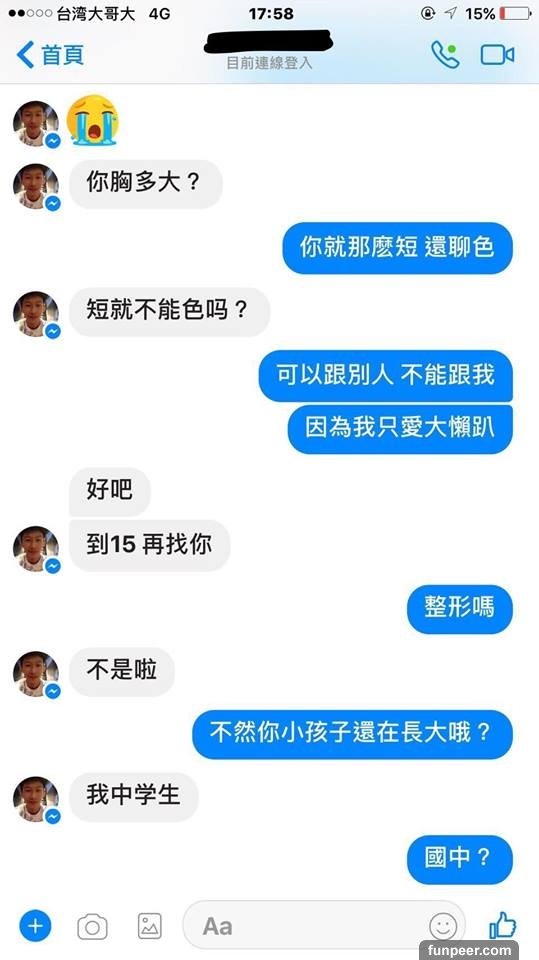Image resolution: width=539 pixels, height=960 pixels.
Task: Select the message 你胸多大？
Action: coord(146,184)
